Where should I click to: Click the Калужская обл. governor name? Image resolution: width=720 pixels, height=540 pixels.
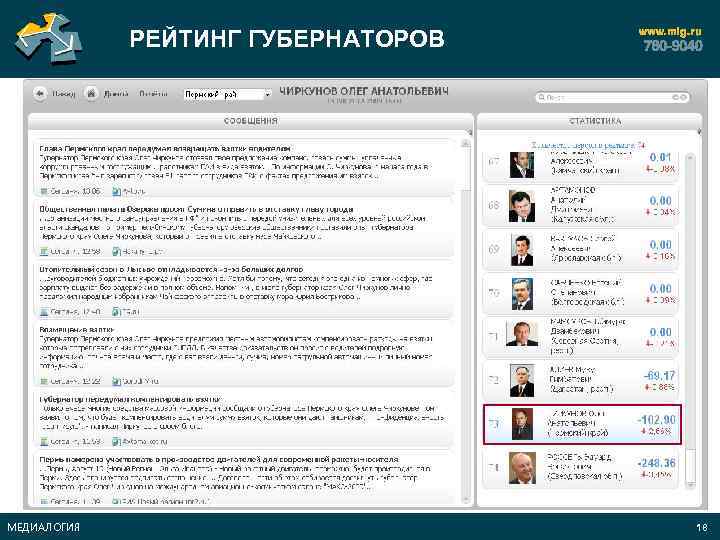582,204
